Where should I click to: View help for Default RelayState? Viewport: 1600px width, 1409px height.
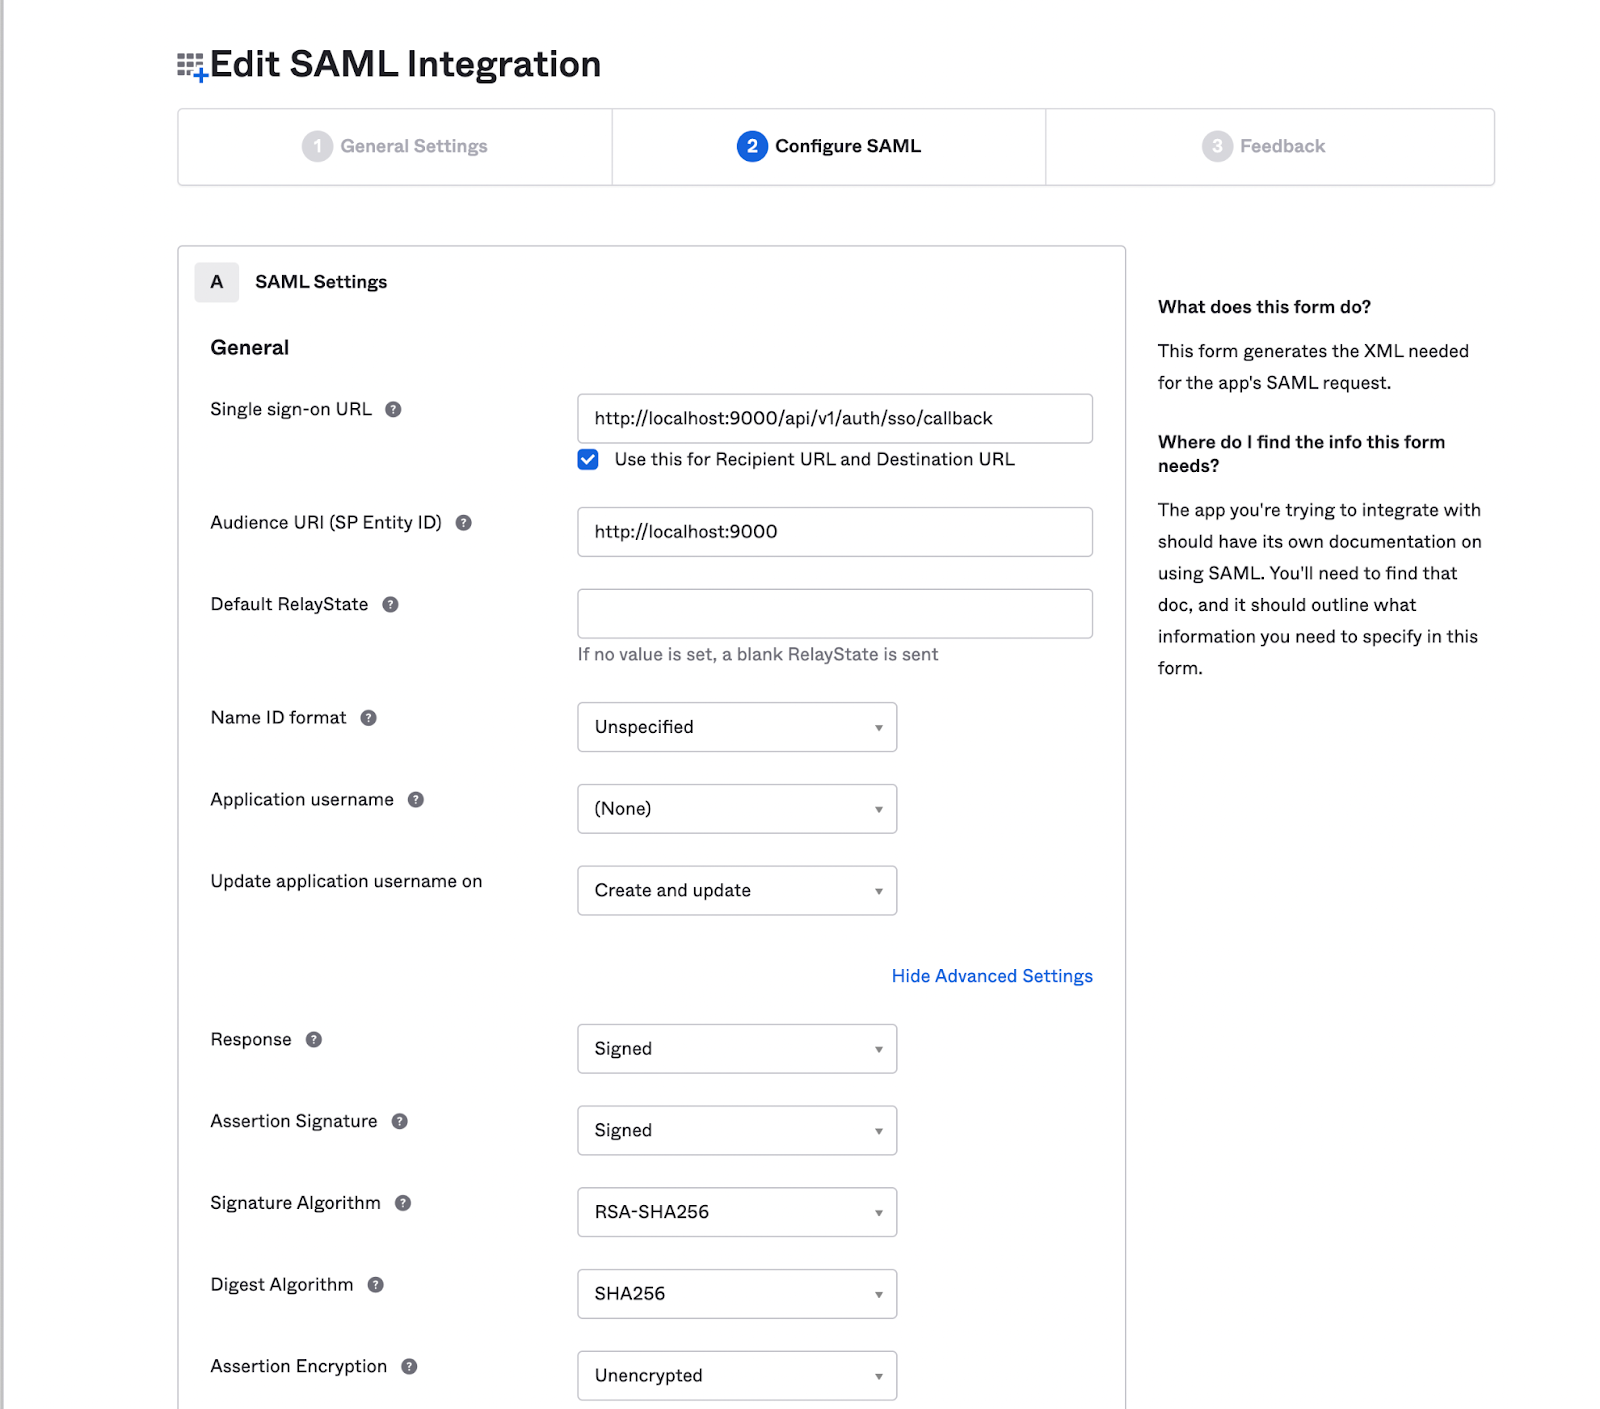pos(391,604)
